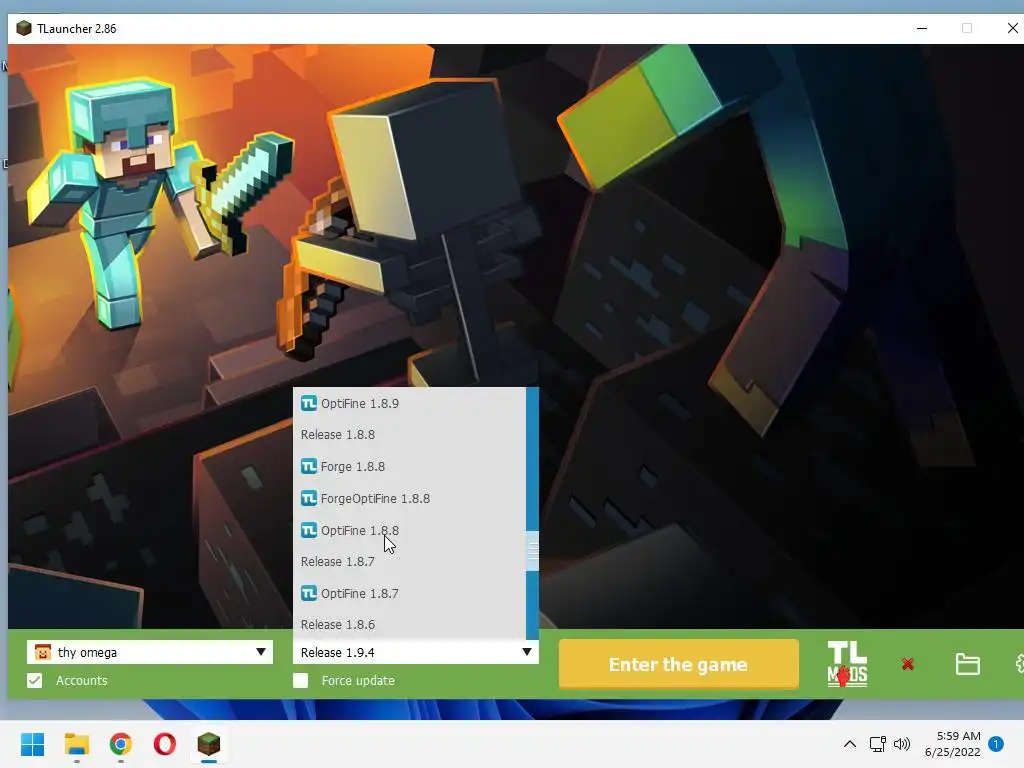The image size is (1024, 768).
Task: Uncheck the Accounts checkbox
Action: click(x=35, y=680)
